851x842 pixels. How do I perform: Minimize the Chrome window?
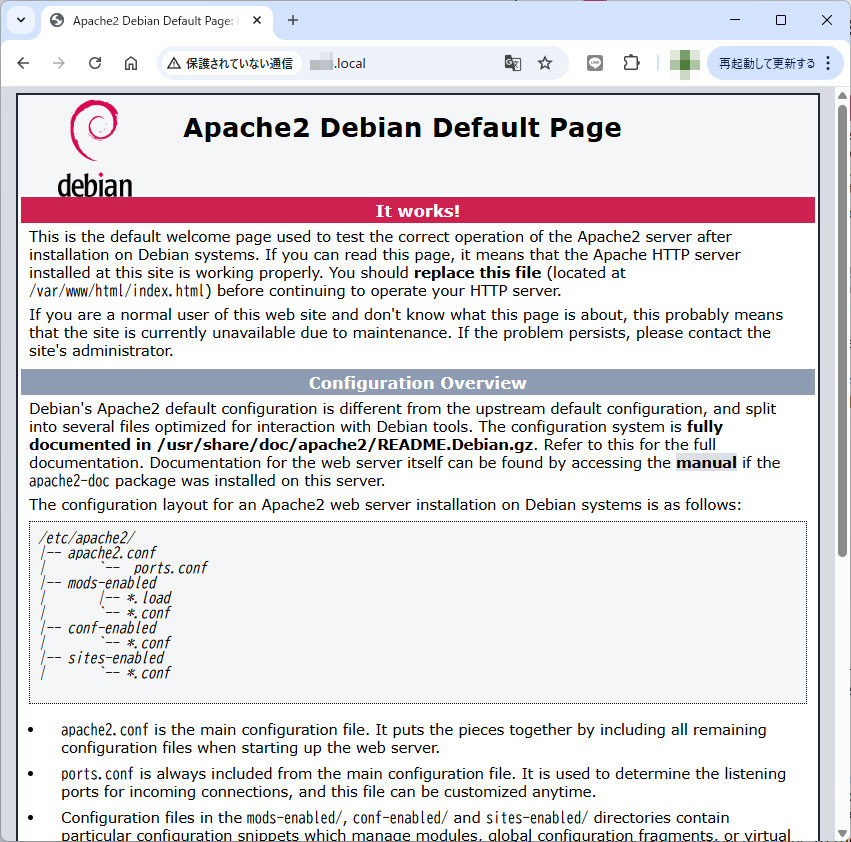click(x=735, y=20)
